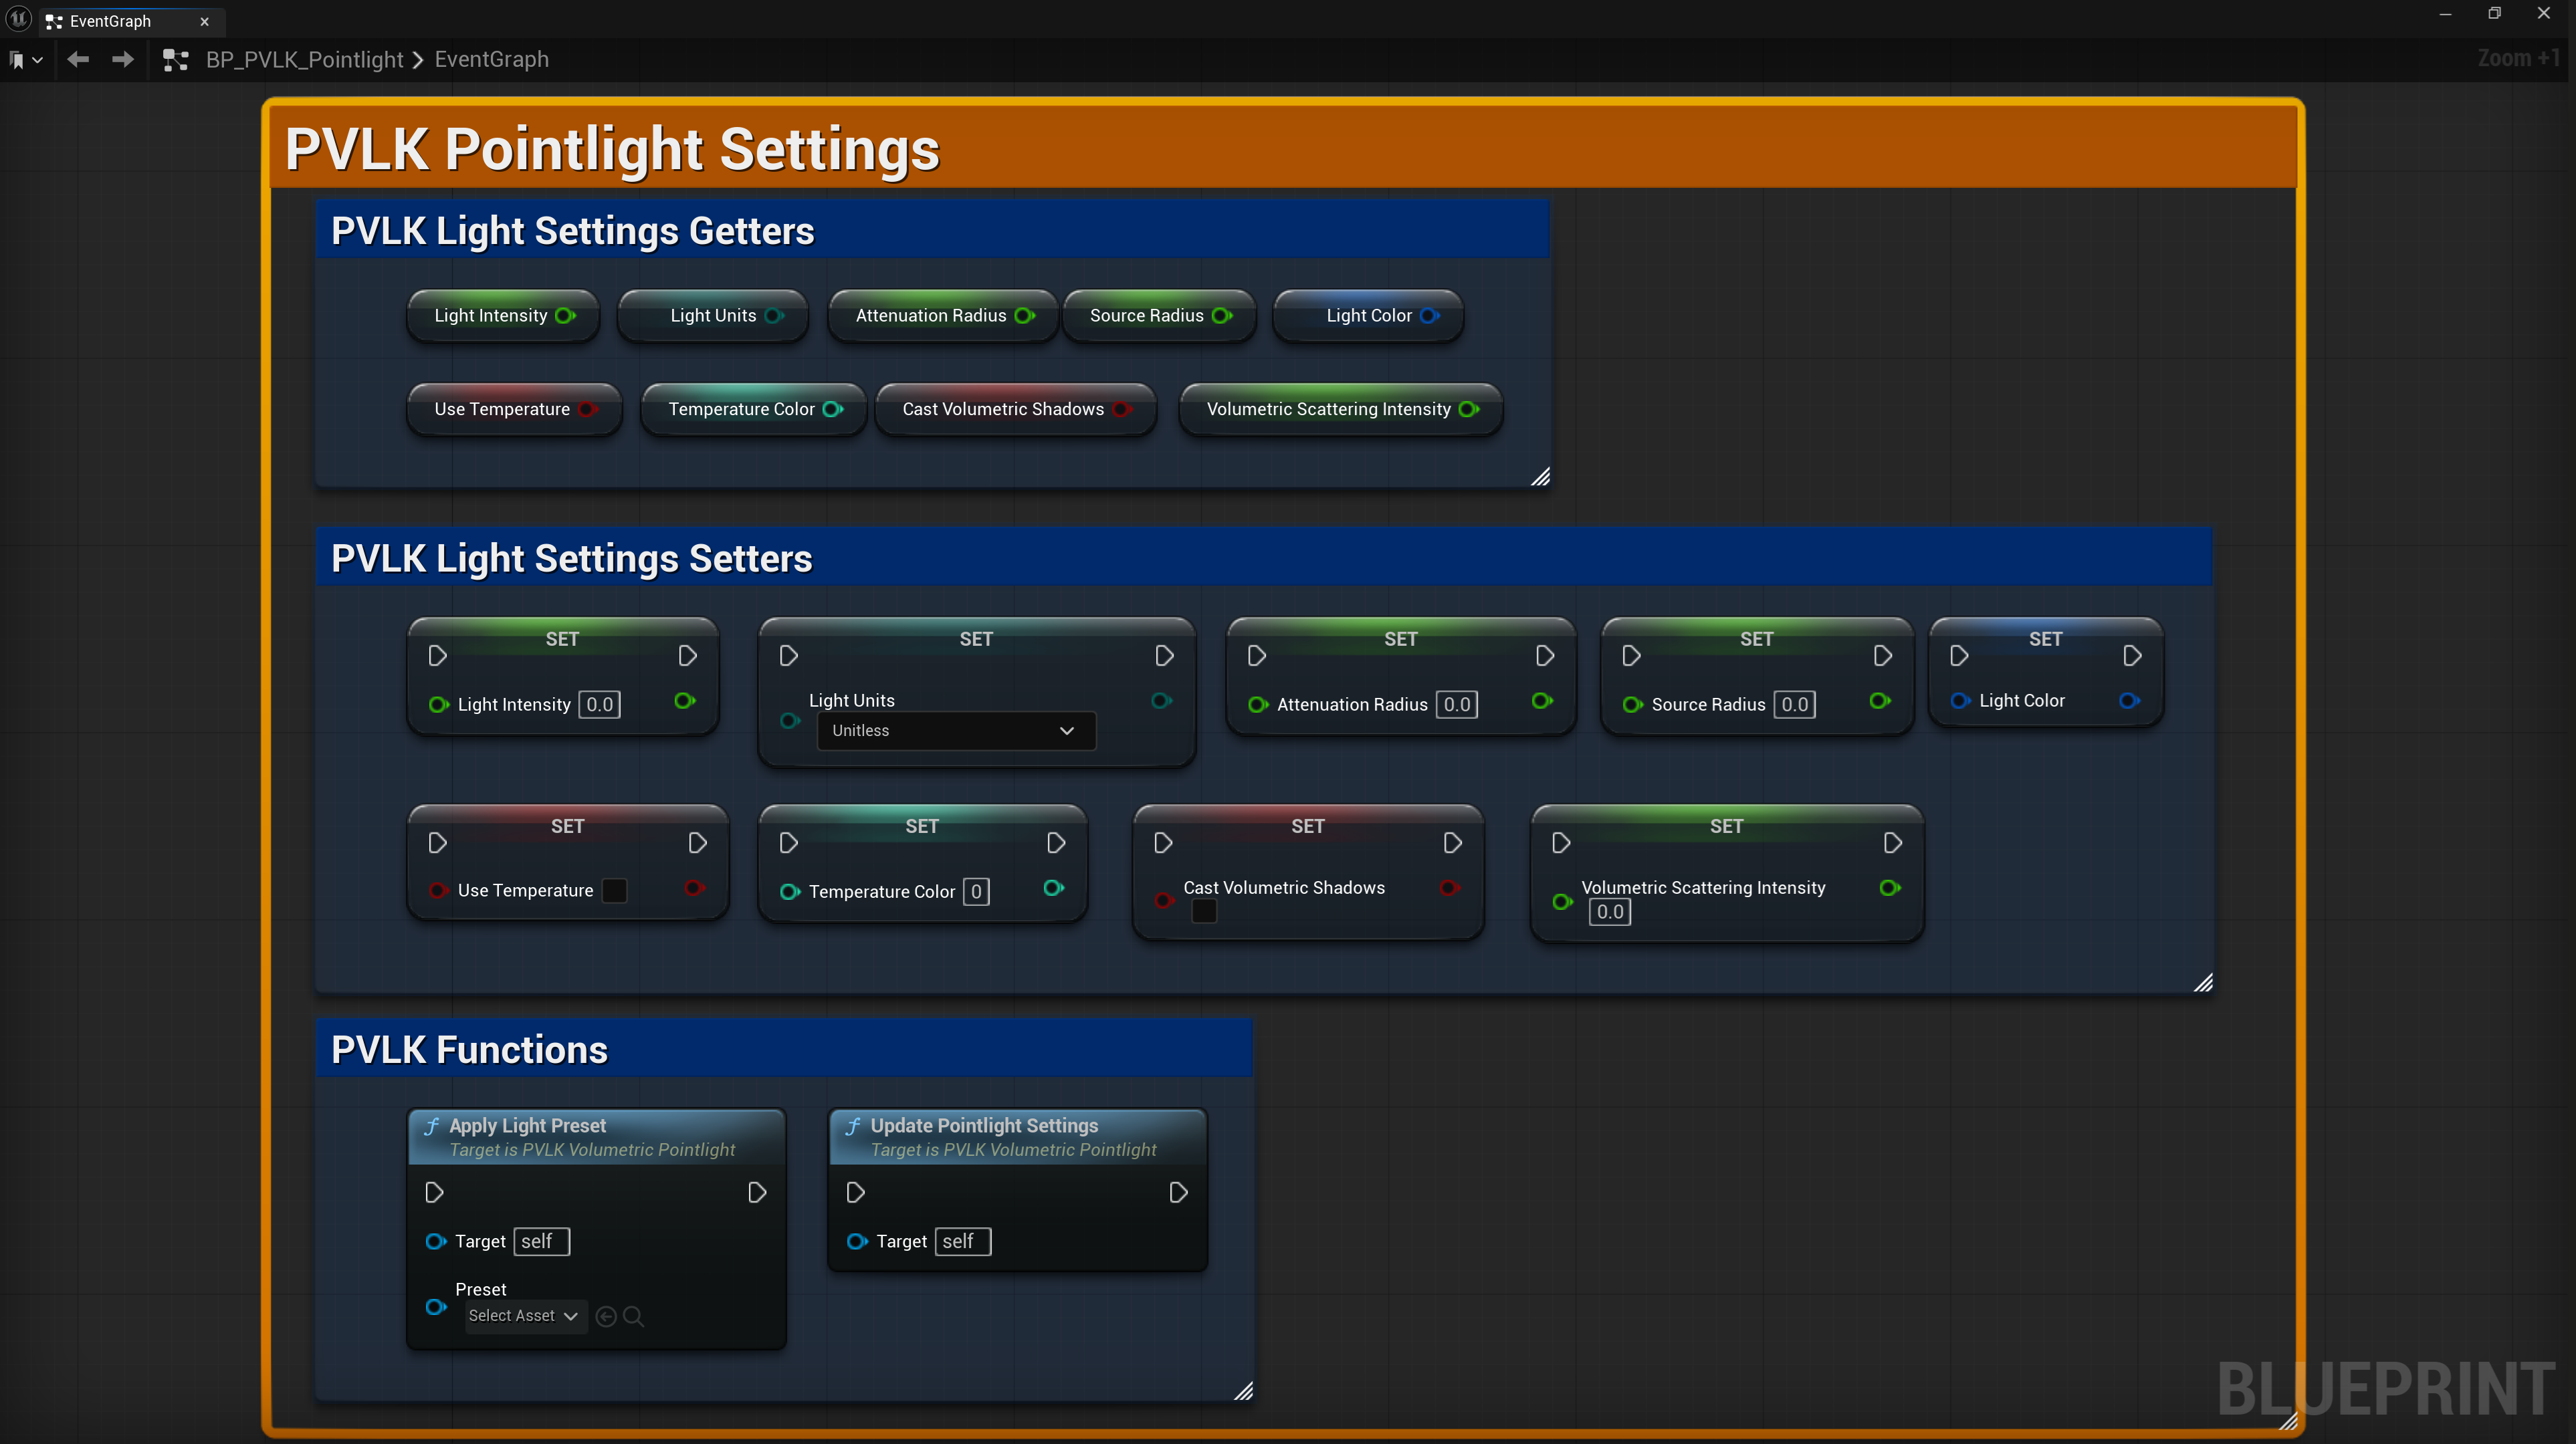Click the graph icon beside BP_PVLK_Pointlight
This screenshot has height=1444, width=2576.
tap(176, 60)
